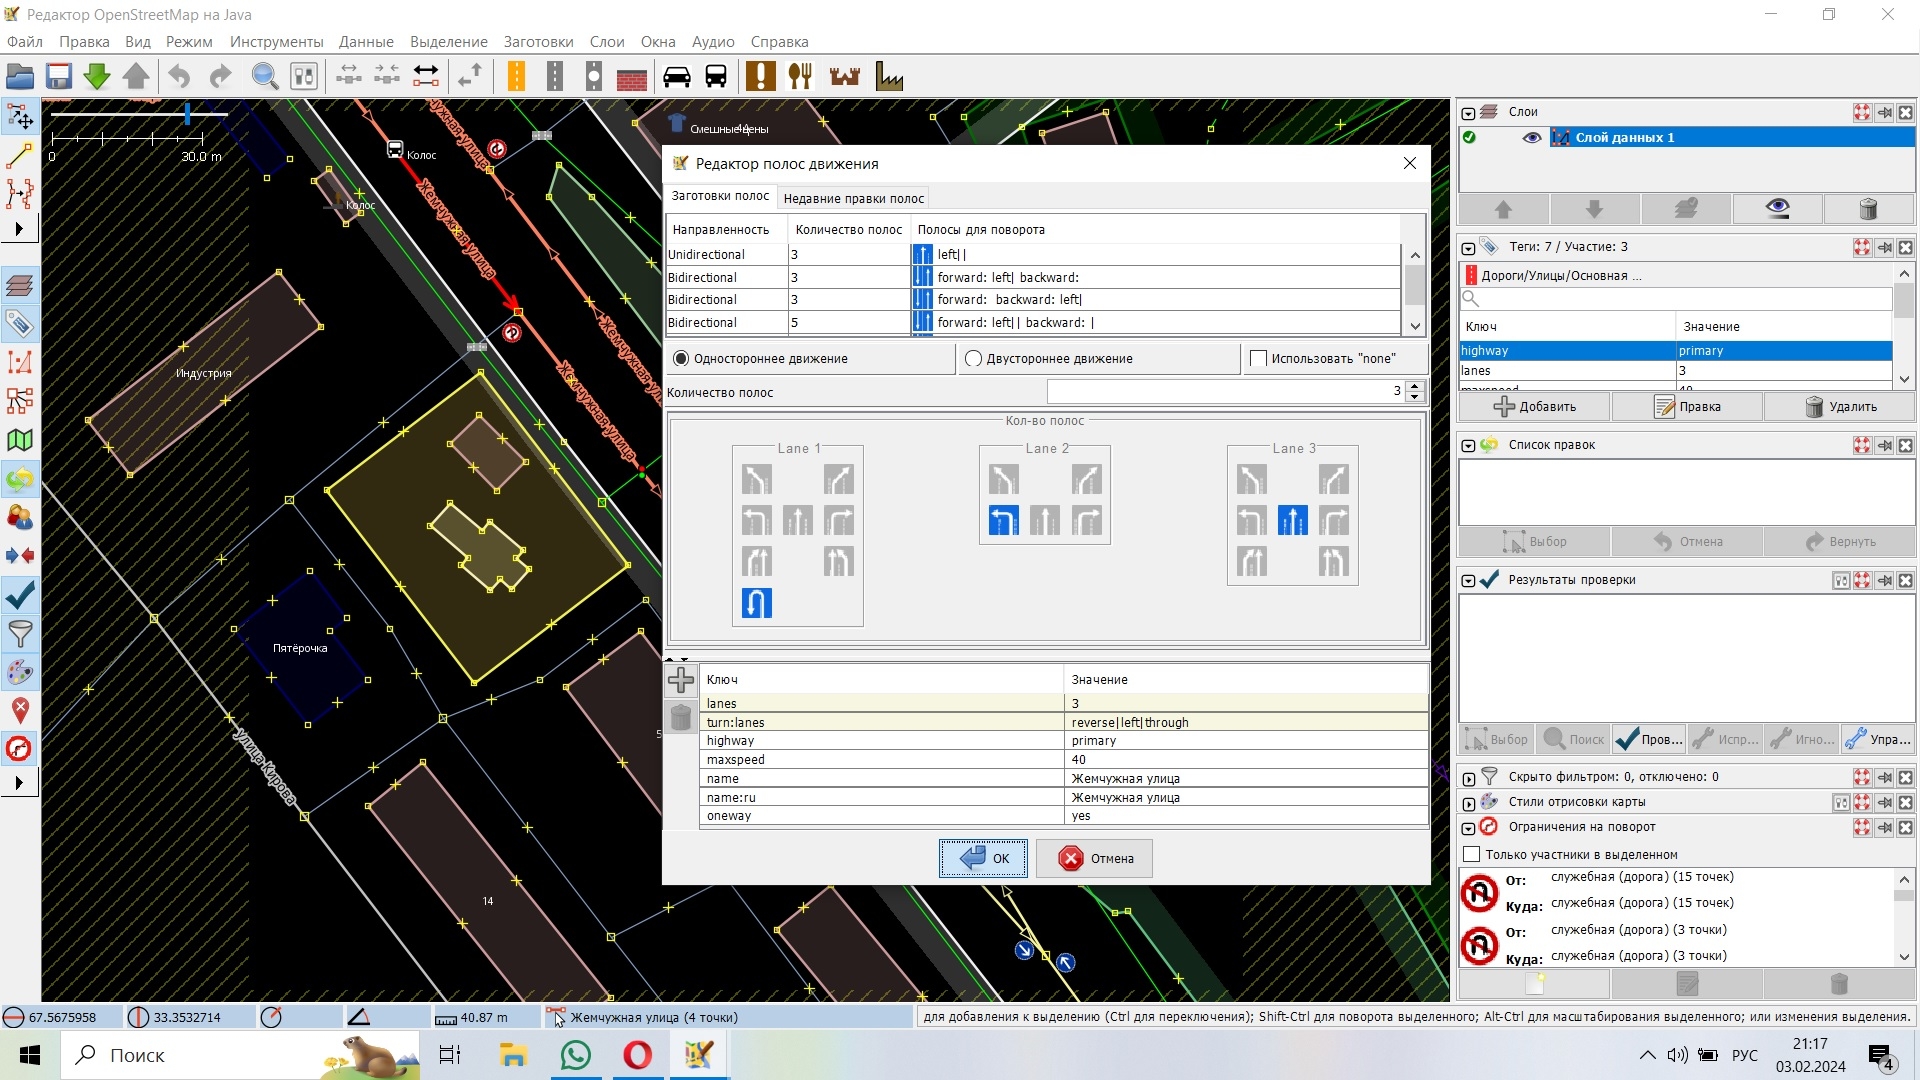
Task: Collapse the Результаты проверки panel
Action: pos(1468,581)
